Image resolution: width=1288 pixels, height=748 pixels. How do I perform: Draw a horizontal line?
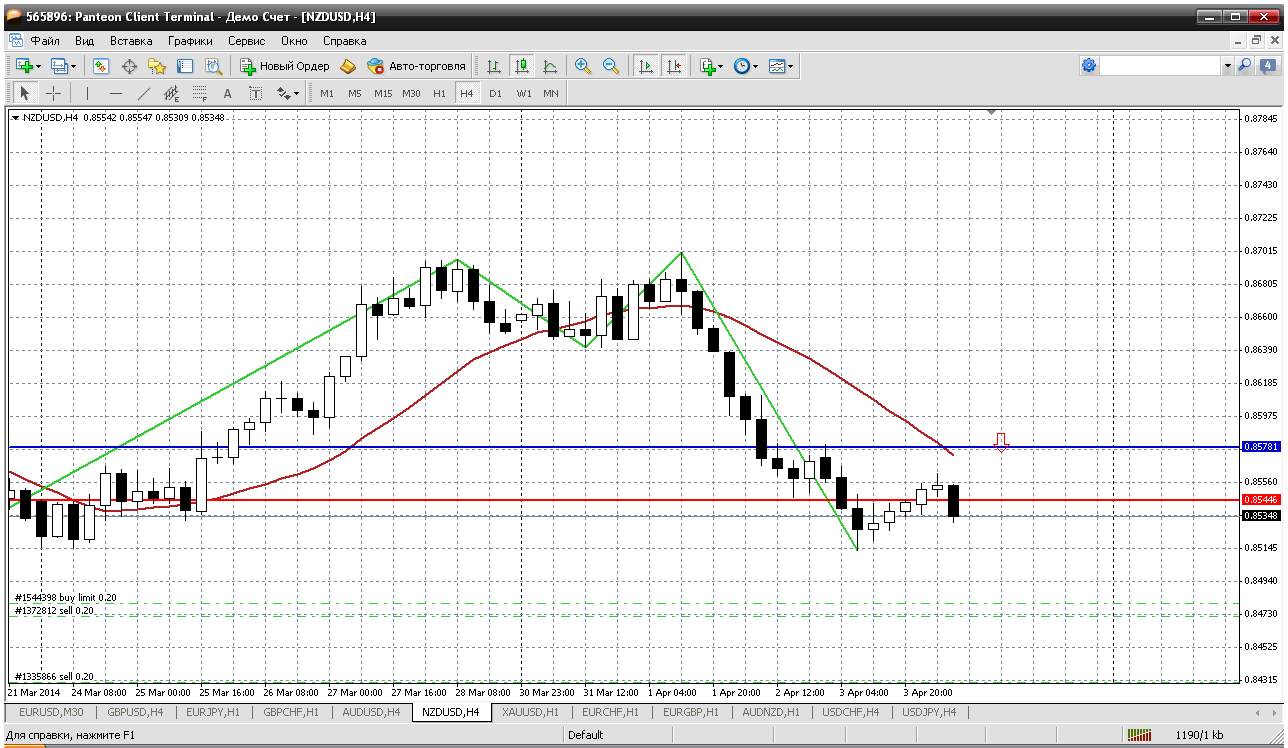pos(115,93)
